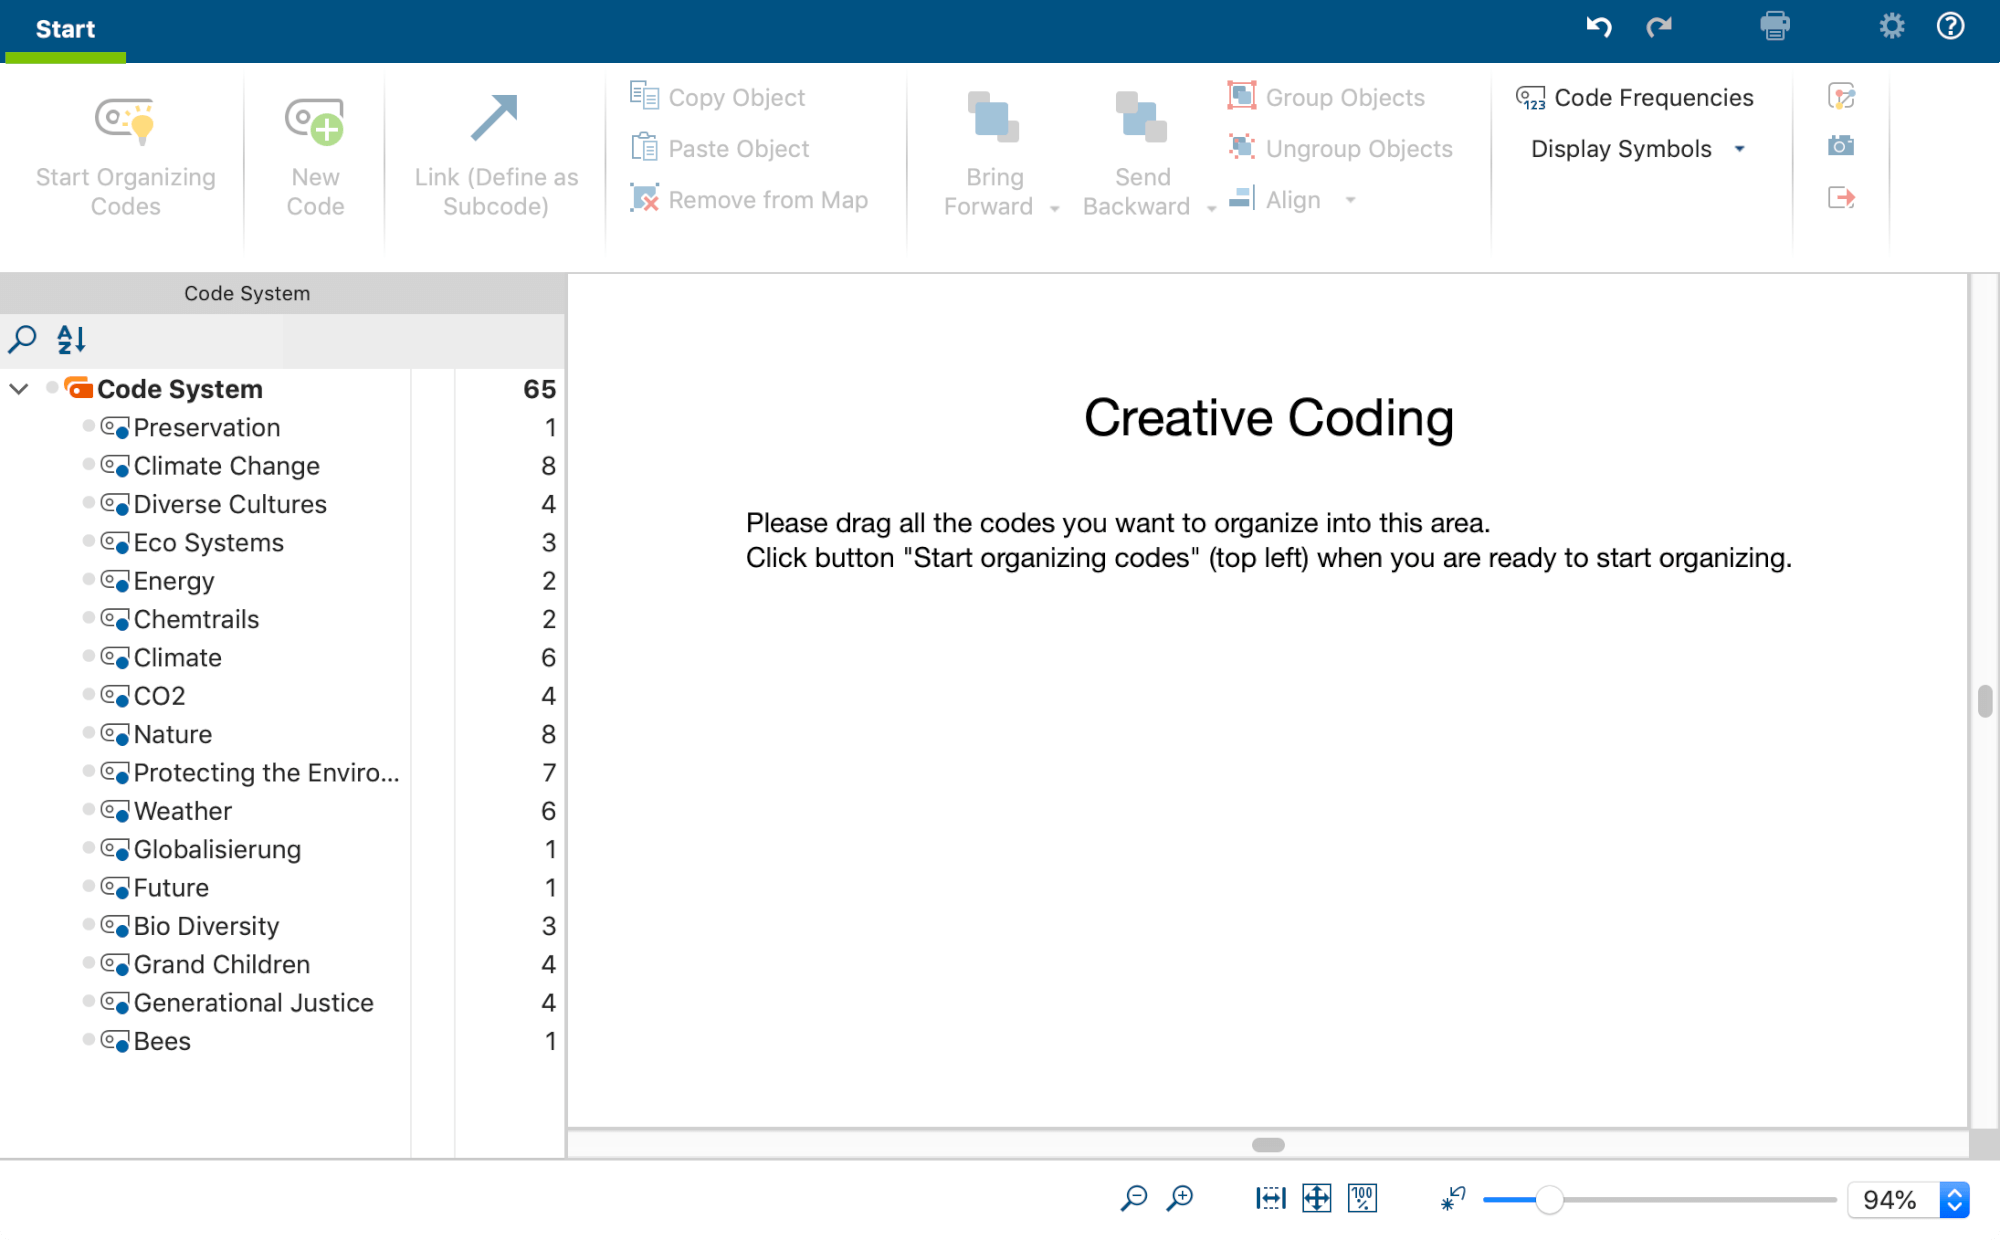
Task: Select Link (Define as Subcode) tool
Action: (496, 158)
